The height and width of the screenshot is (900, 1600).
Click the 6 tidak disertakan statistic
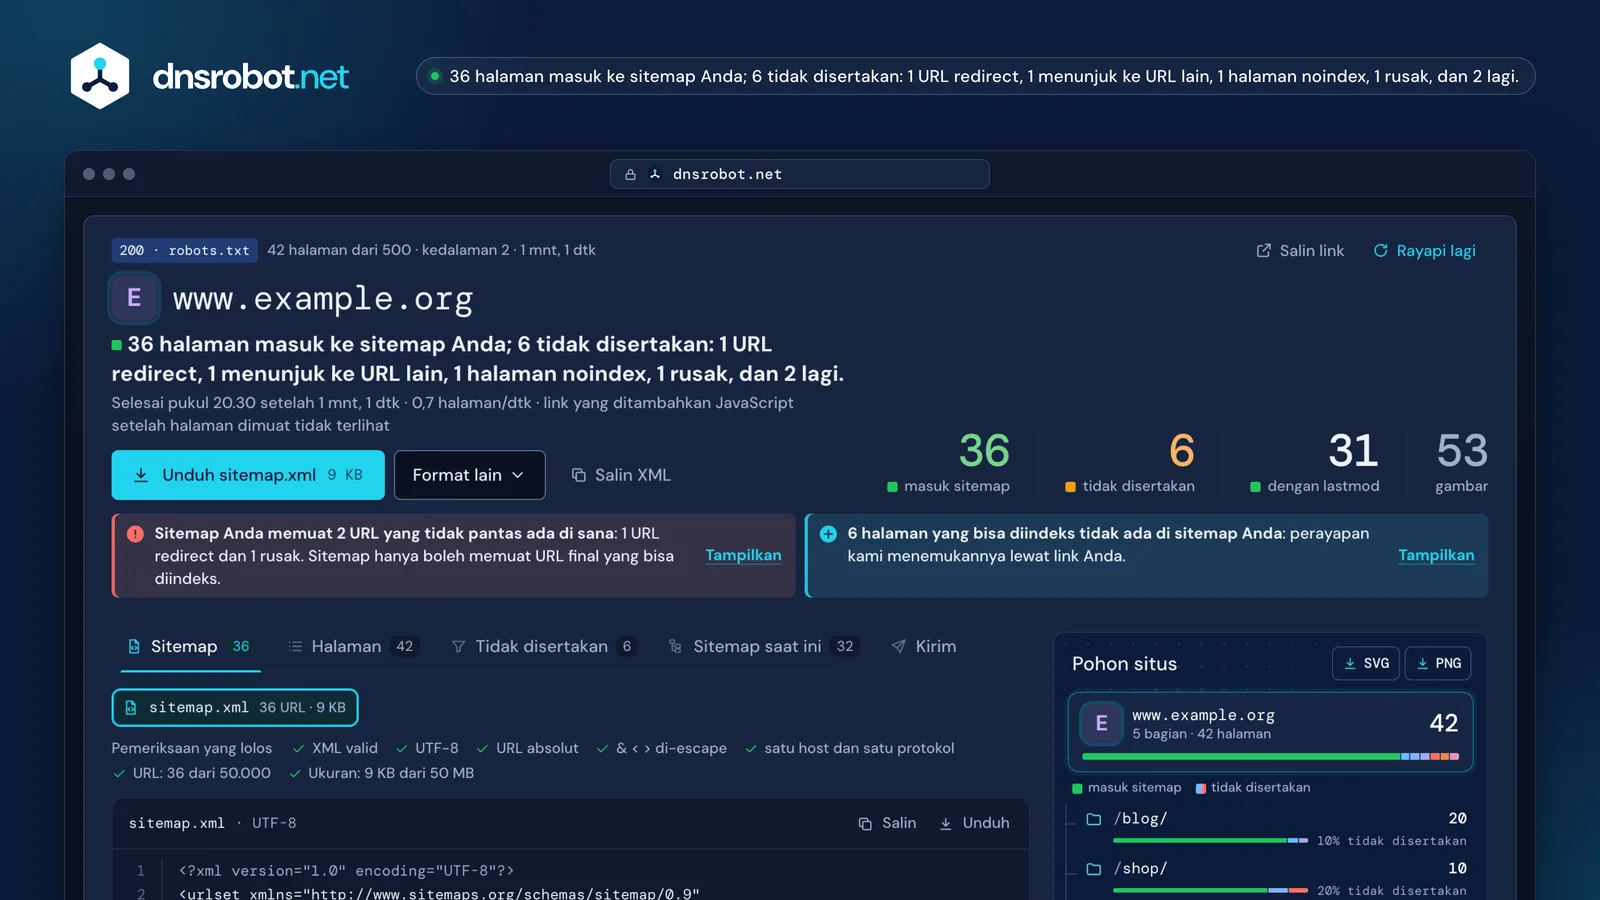coord(1130,462)
